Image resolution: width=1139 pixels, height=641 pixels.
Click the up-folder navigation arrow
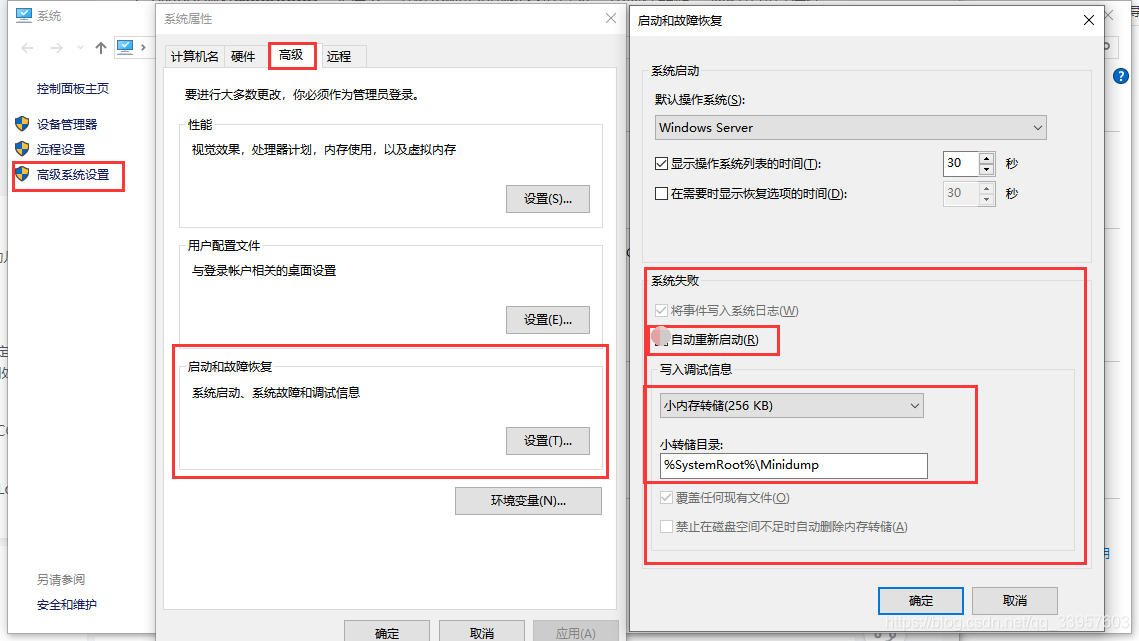click(100, 47)
